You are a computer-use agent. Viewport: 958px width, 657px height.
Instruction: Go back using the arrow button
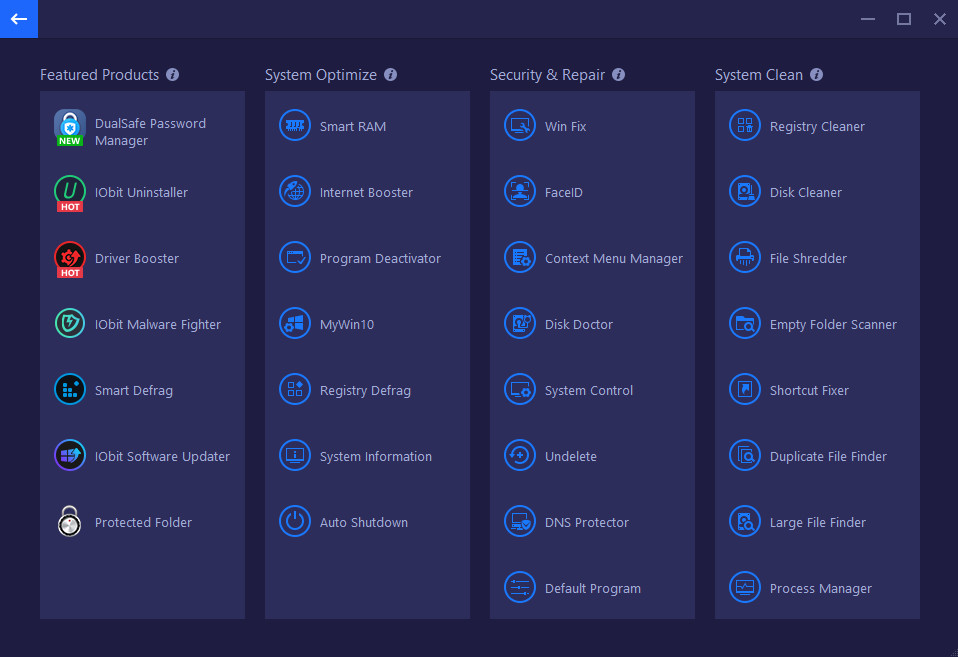(x=19, y=19)
